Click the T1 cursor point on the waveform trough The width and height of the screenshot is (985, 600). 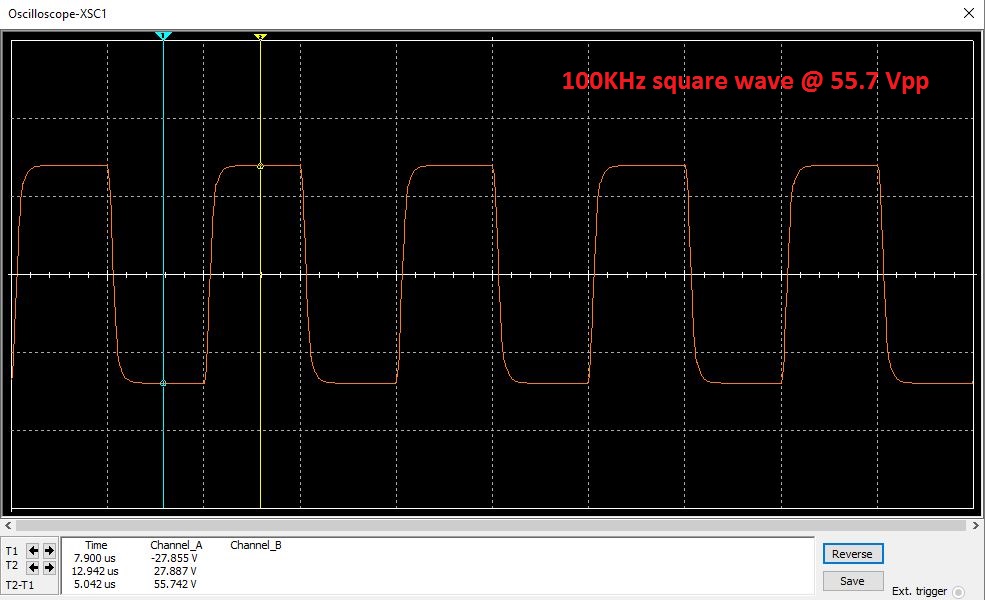[x=163, y=383]
